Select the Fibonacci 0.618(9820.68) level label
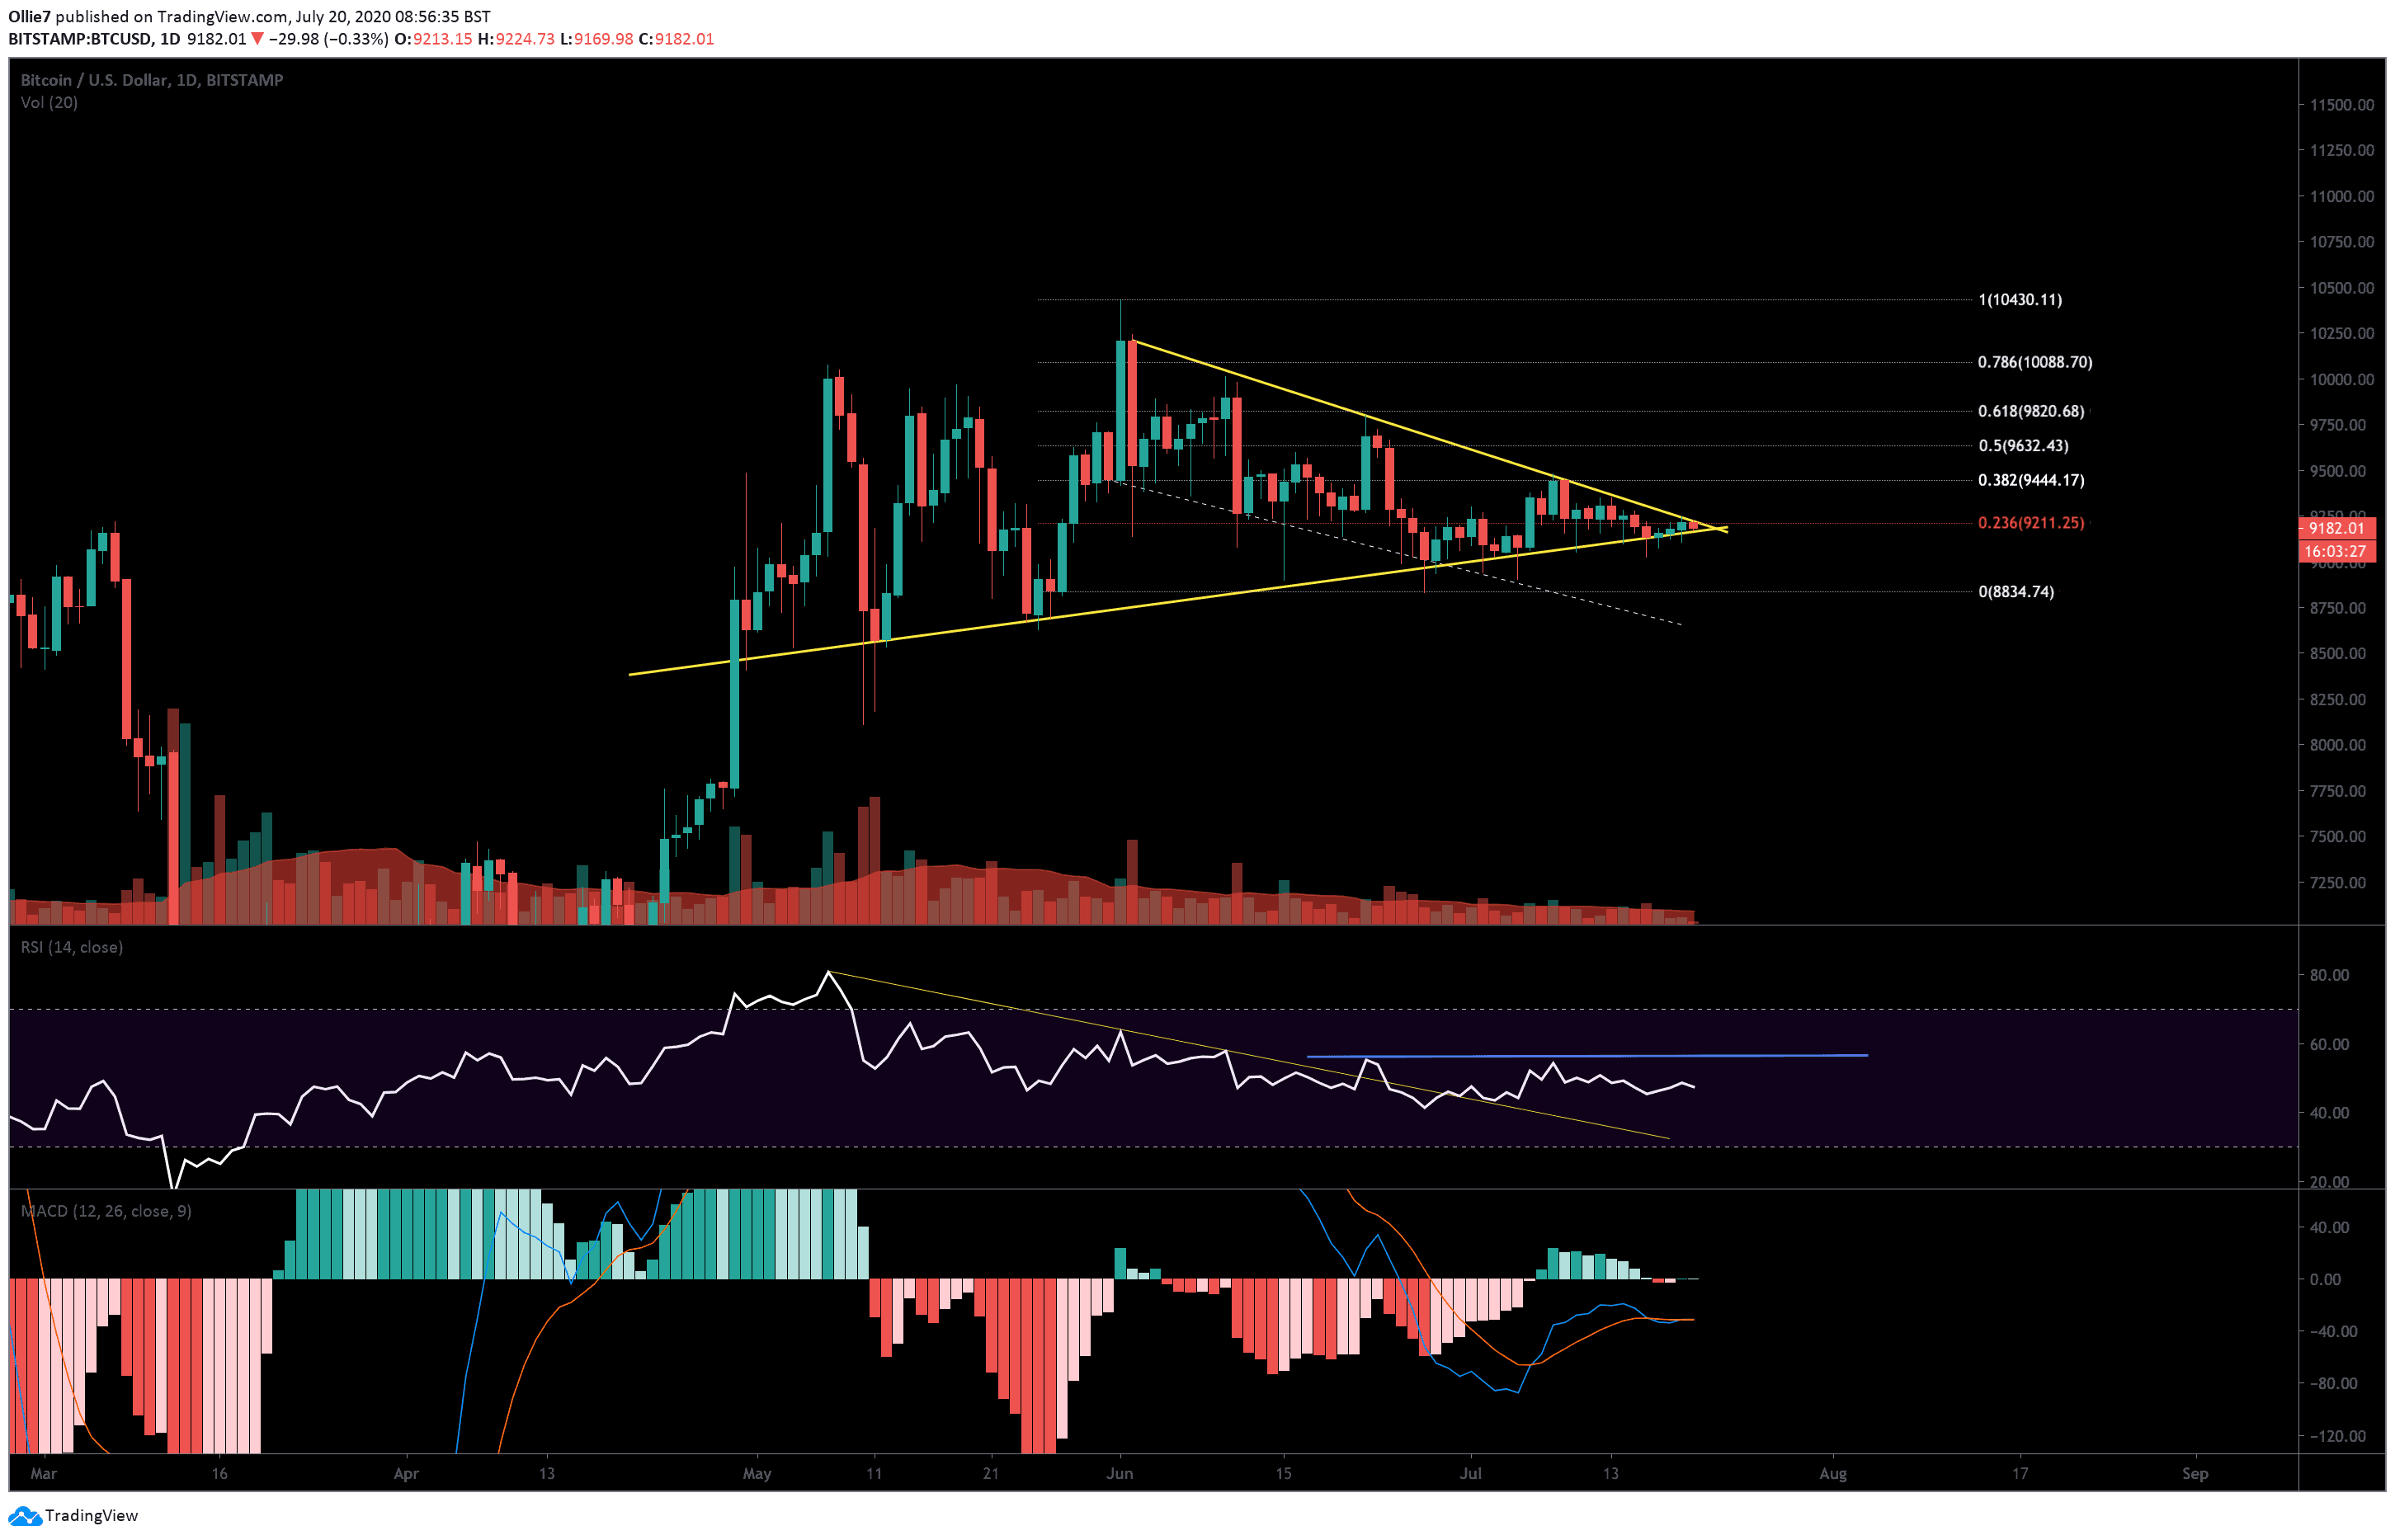This screenshot has height=1540, width=2395. coord(2031,411)
